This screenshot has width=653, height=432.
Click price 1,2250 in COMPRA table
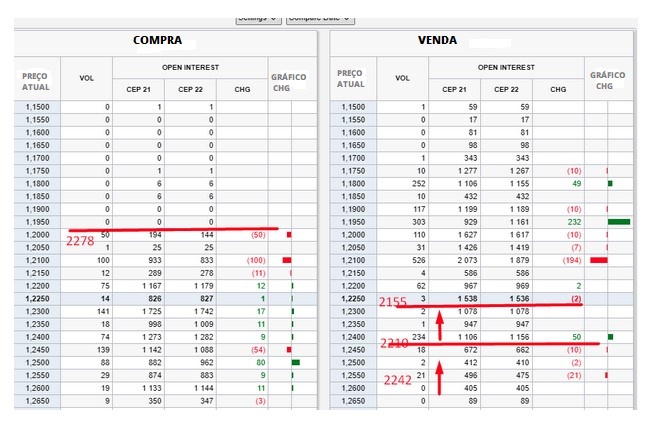(x=37, y=299)
